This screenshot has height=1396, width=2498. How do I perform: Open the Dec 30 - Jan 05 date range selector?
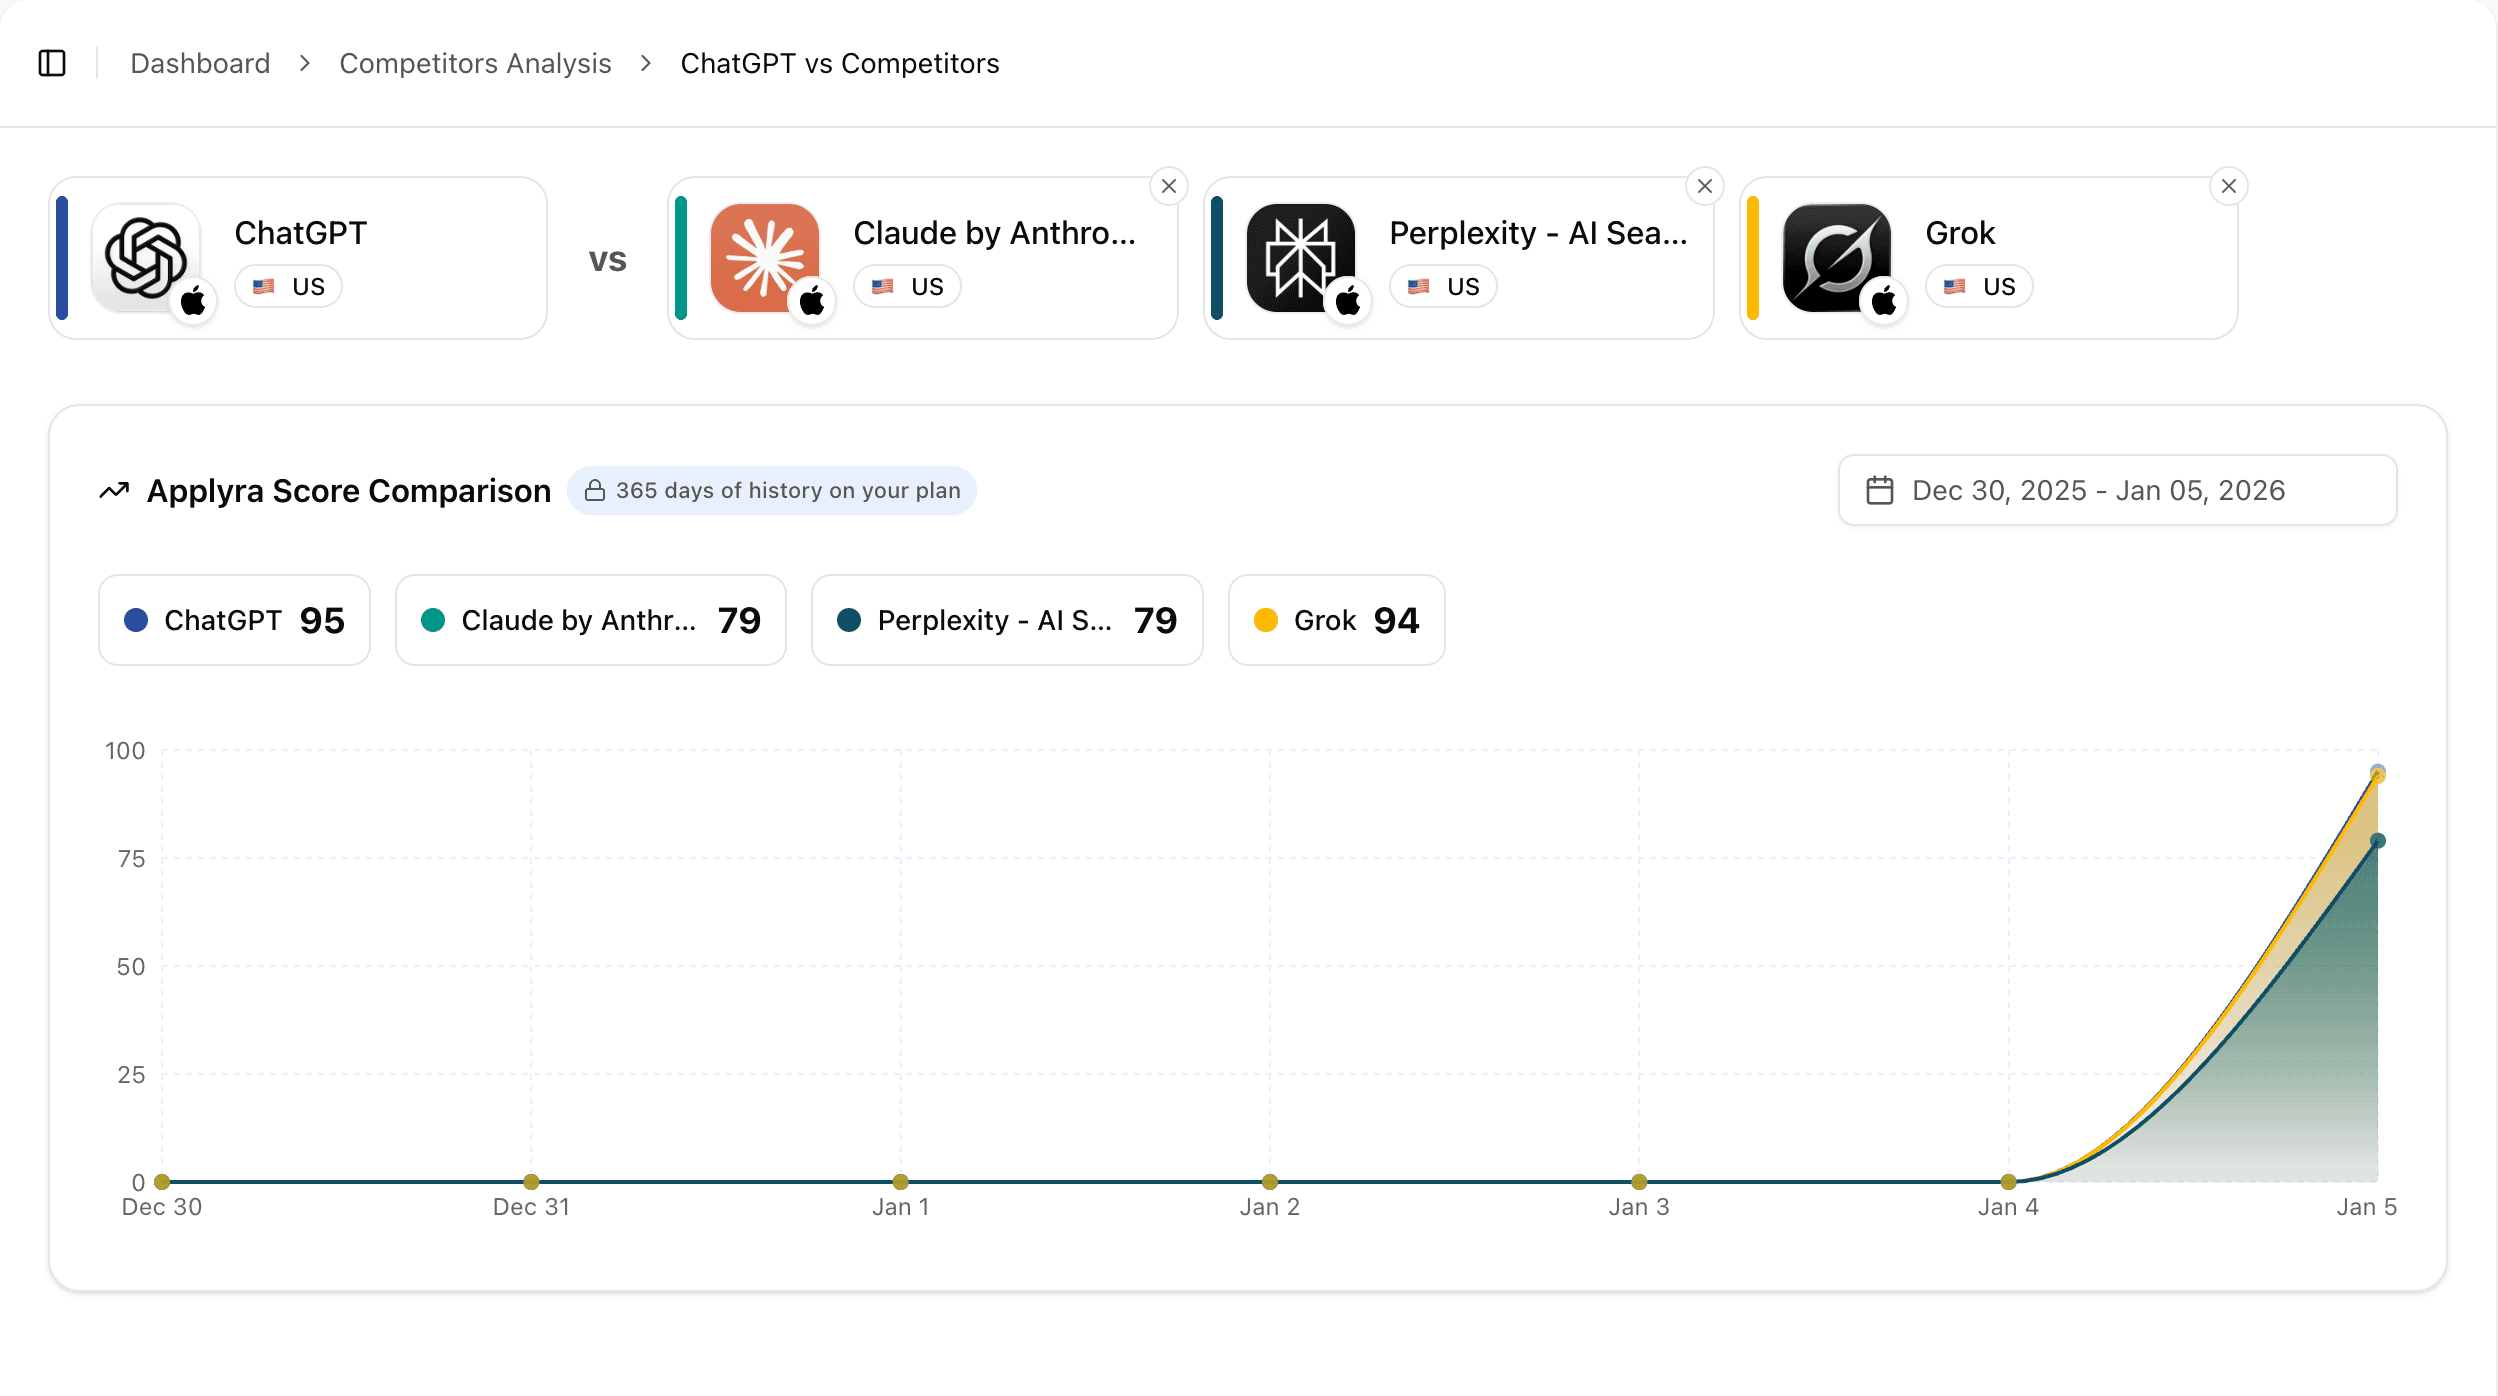pyautogui.click(x=2116, y=490)
